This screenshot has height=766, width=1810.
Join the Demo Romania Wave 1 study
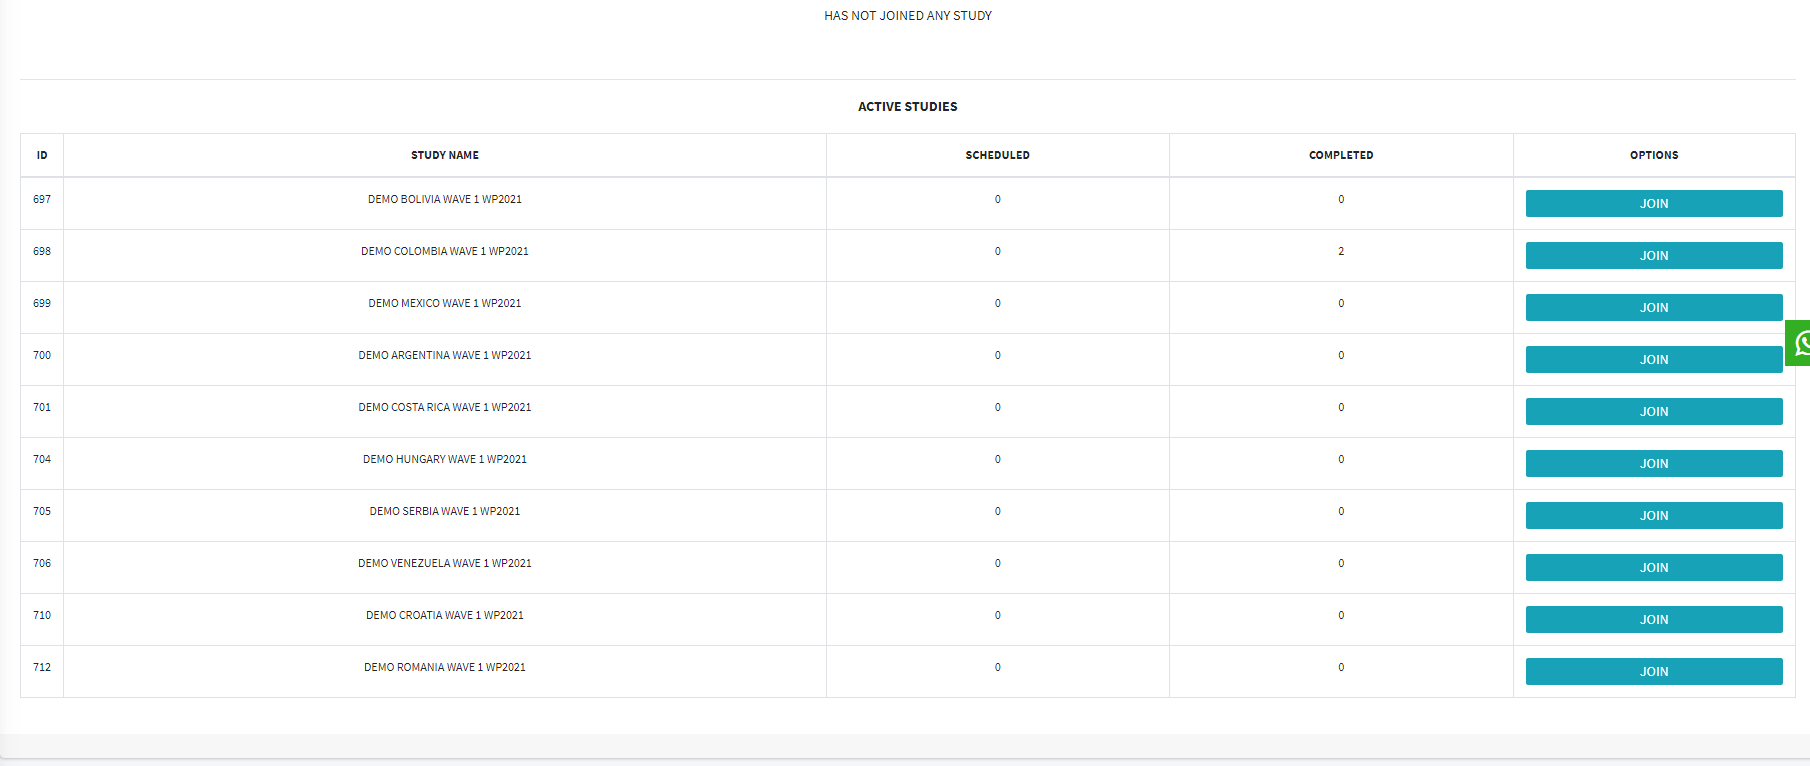[1654, 671]
